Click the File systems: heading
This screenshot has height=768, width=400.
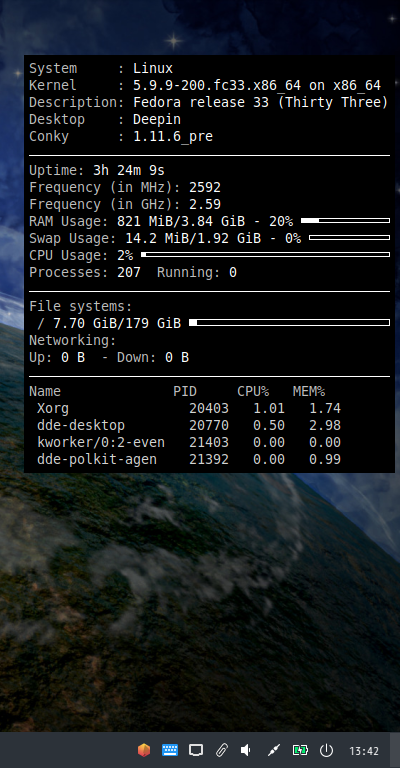click(81, 307)
